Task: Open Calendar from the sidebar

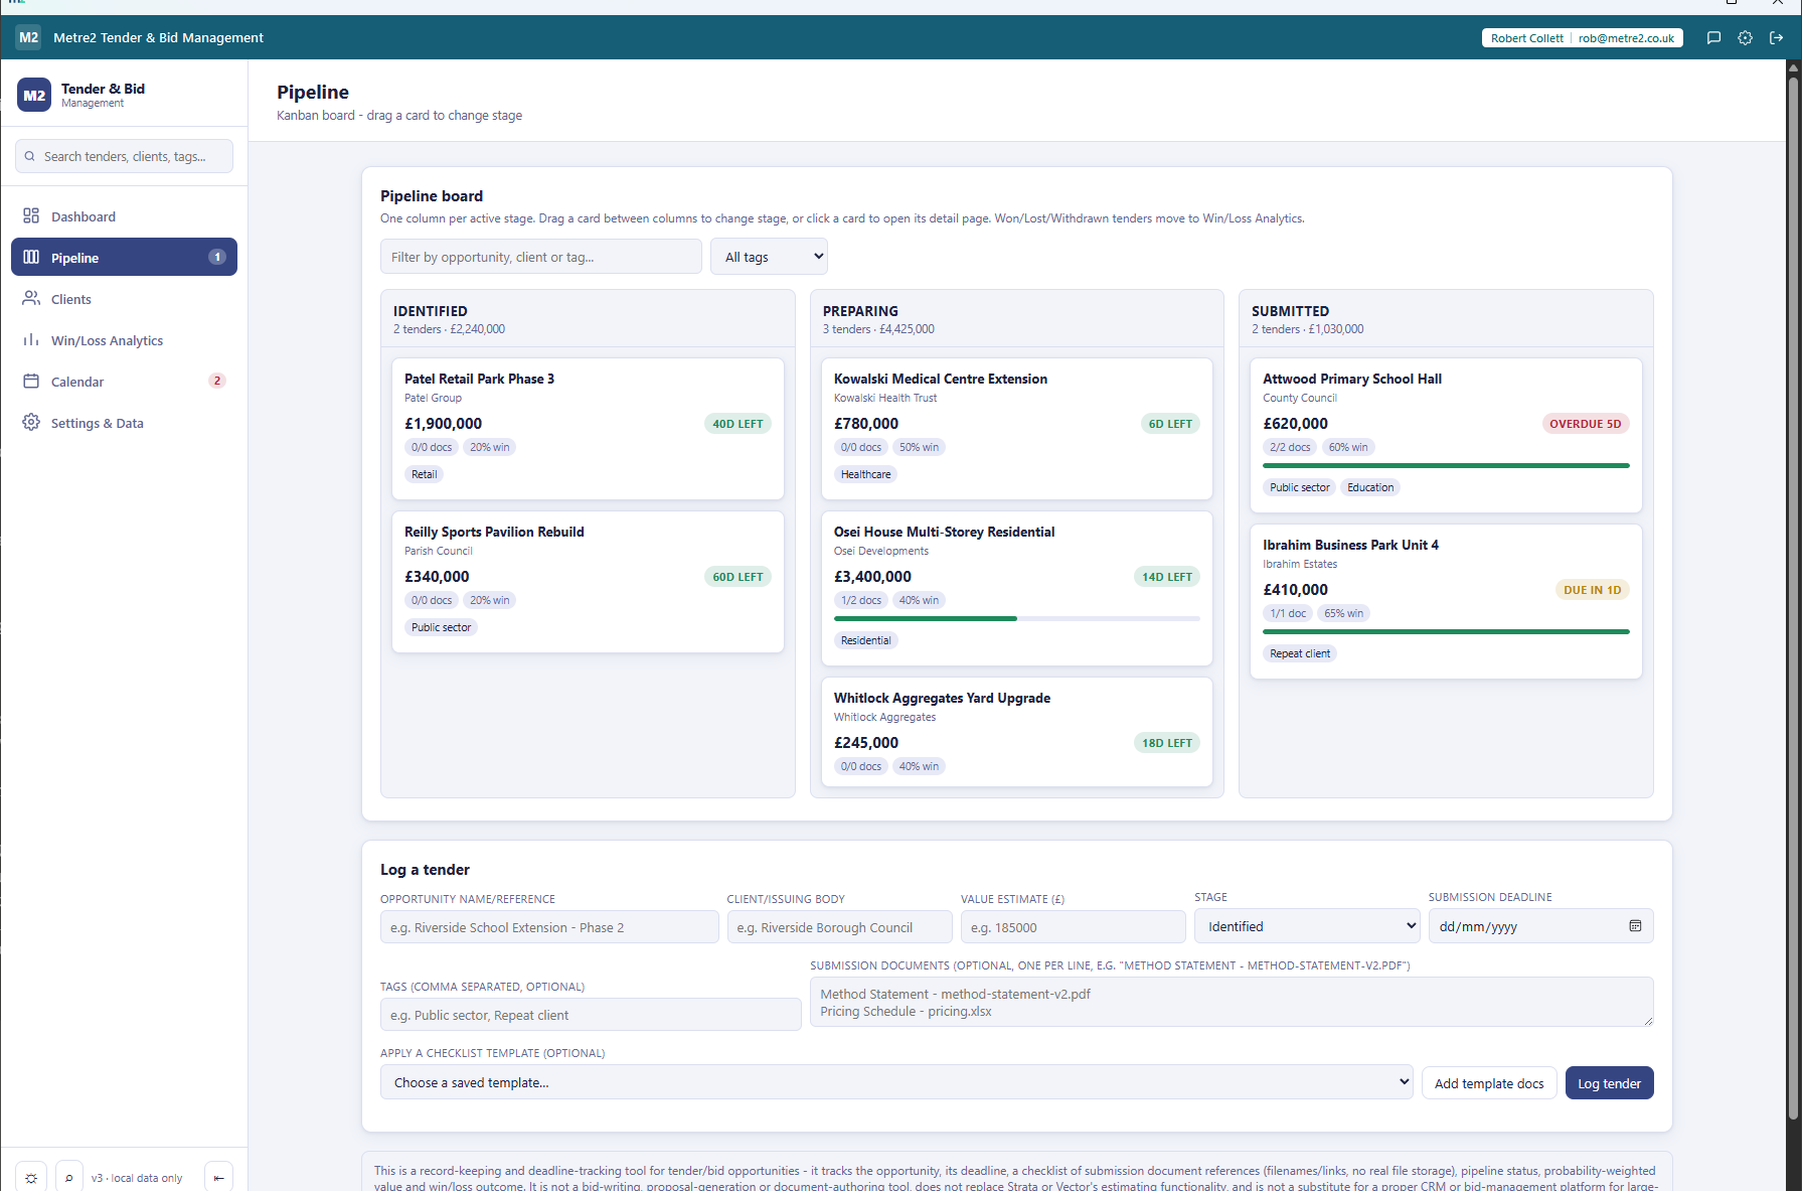Action: [x=124, y=381]
